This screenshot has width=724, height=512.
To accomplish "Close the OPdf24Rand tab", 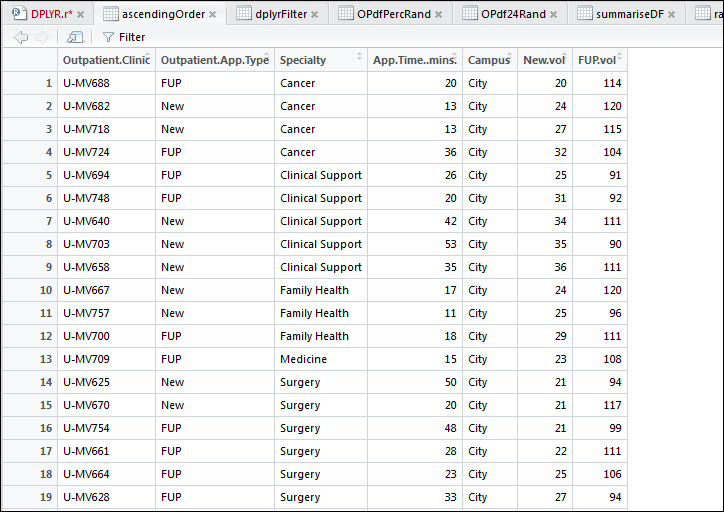I will pyautogui.click(x=555, y=14).
